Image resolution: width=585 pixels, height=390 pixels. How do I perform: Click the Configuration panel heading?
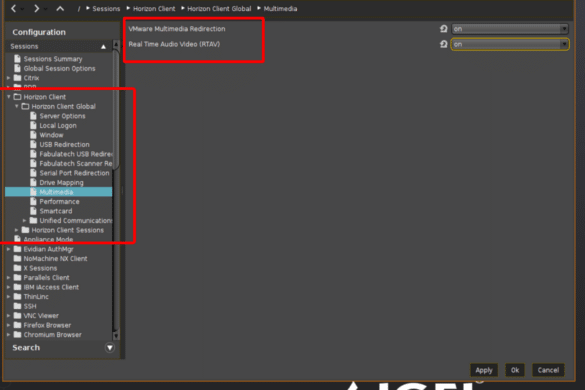tap(39, 32)
